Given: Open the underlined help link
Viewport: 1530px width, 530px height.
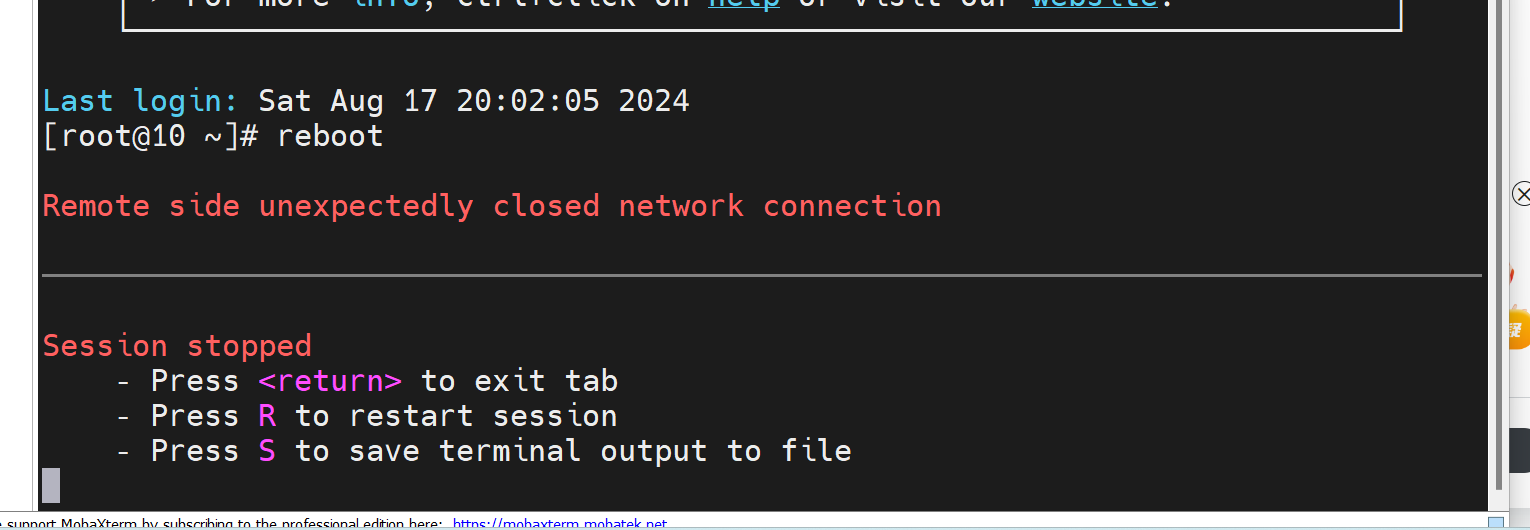Looking at the screenshot, I should pos(743,3).
